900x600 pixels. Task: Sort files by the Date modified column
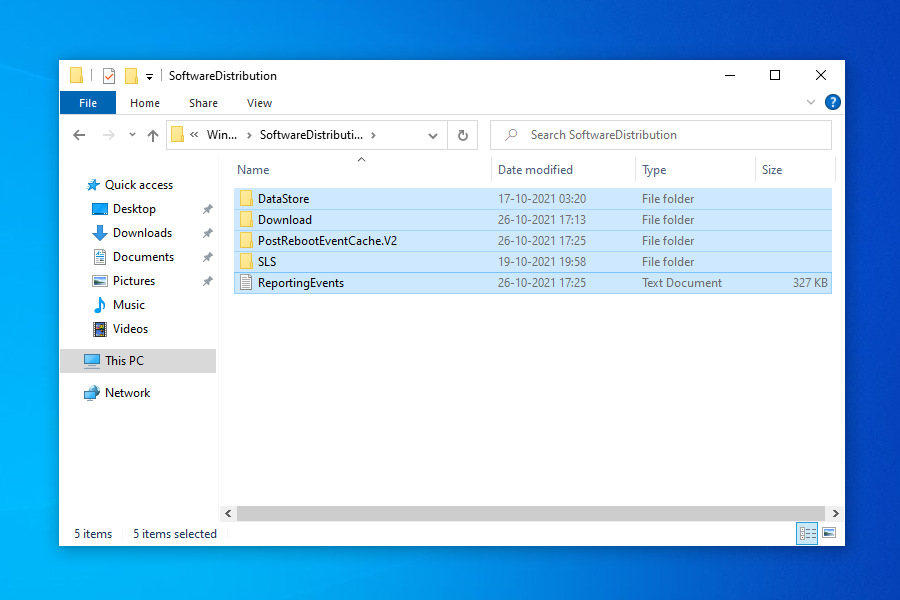(535, 170)
